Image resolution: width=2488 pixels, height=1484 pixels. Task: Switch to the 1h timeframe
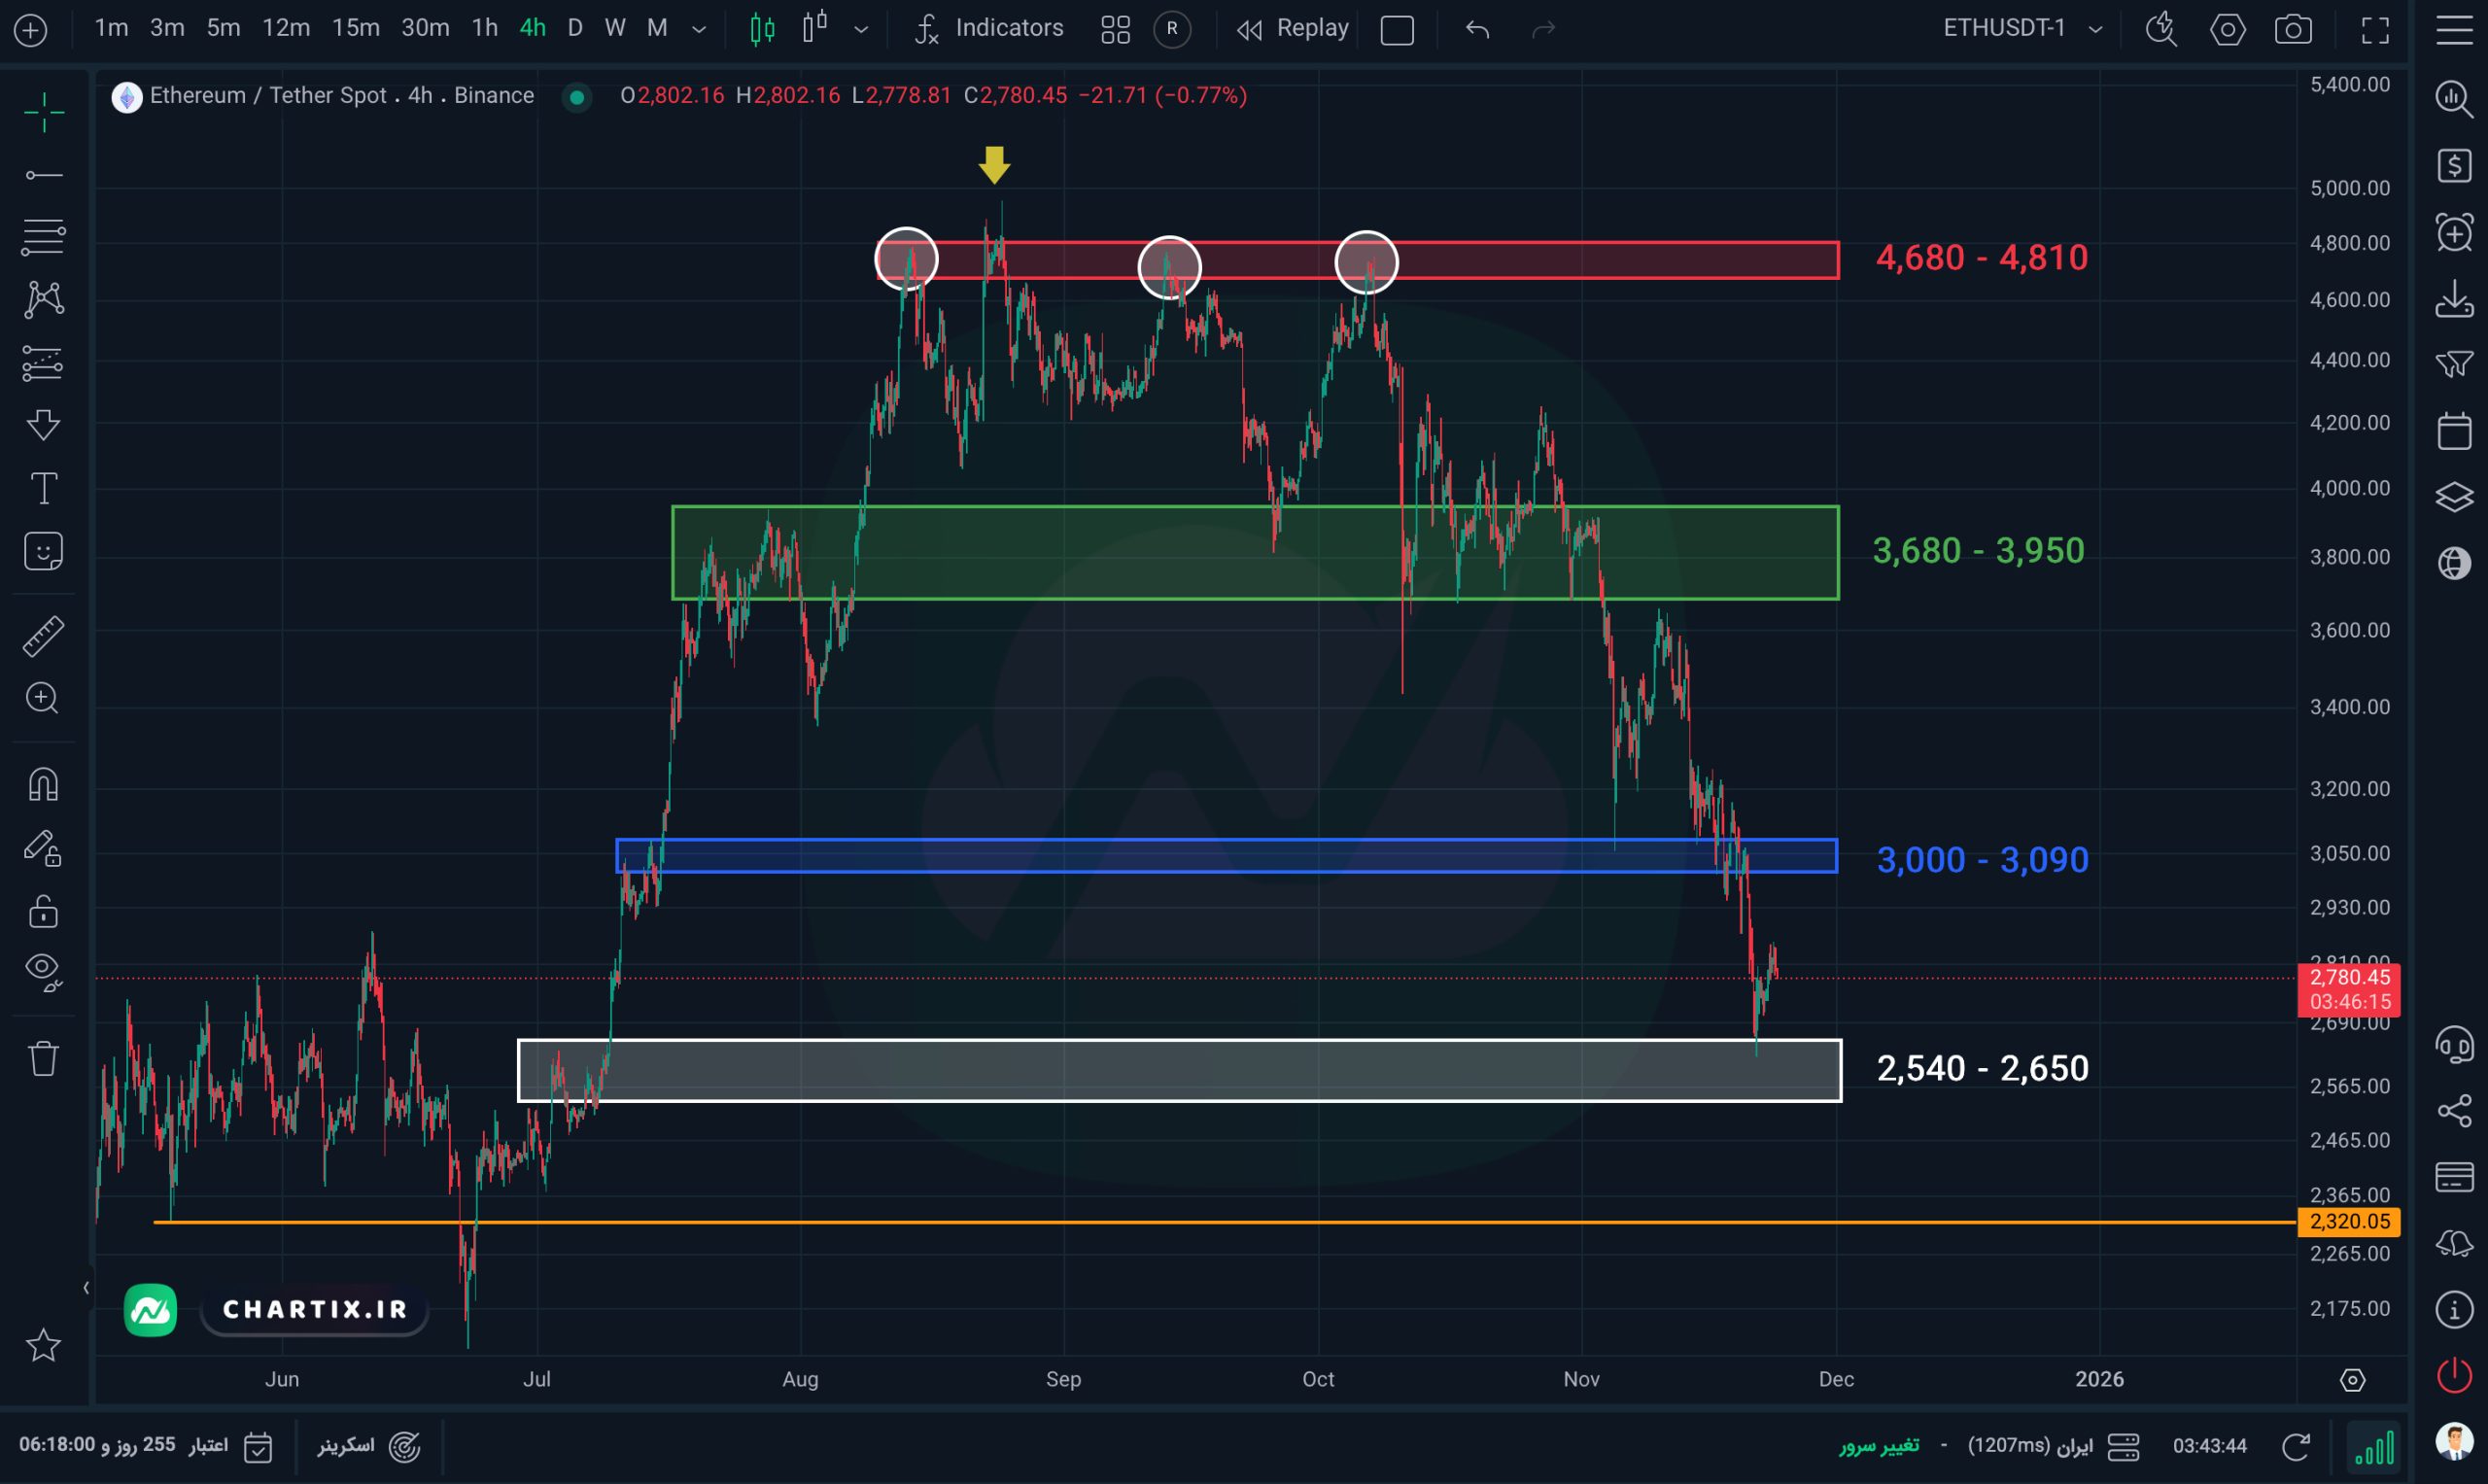pyautogui.click(x=484, y=28)
